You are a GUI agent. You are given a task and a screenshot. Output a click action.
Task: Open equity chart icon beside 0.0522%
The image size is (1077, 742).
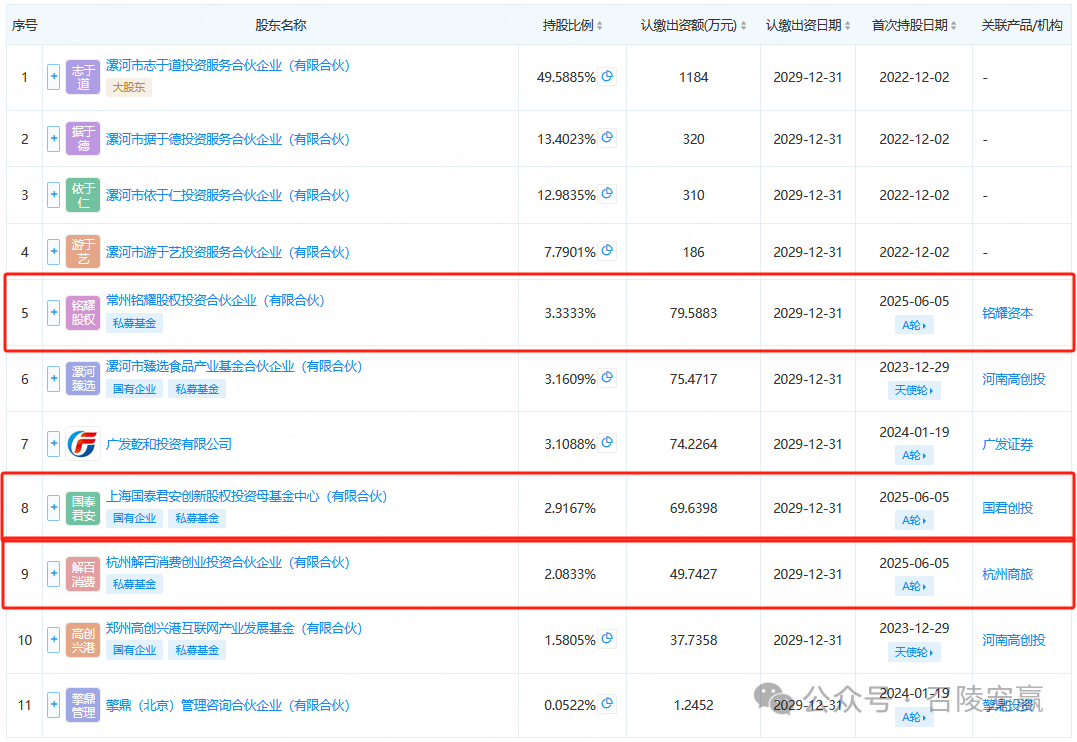point(607,704)
